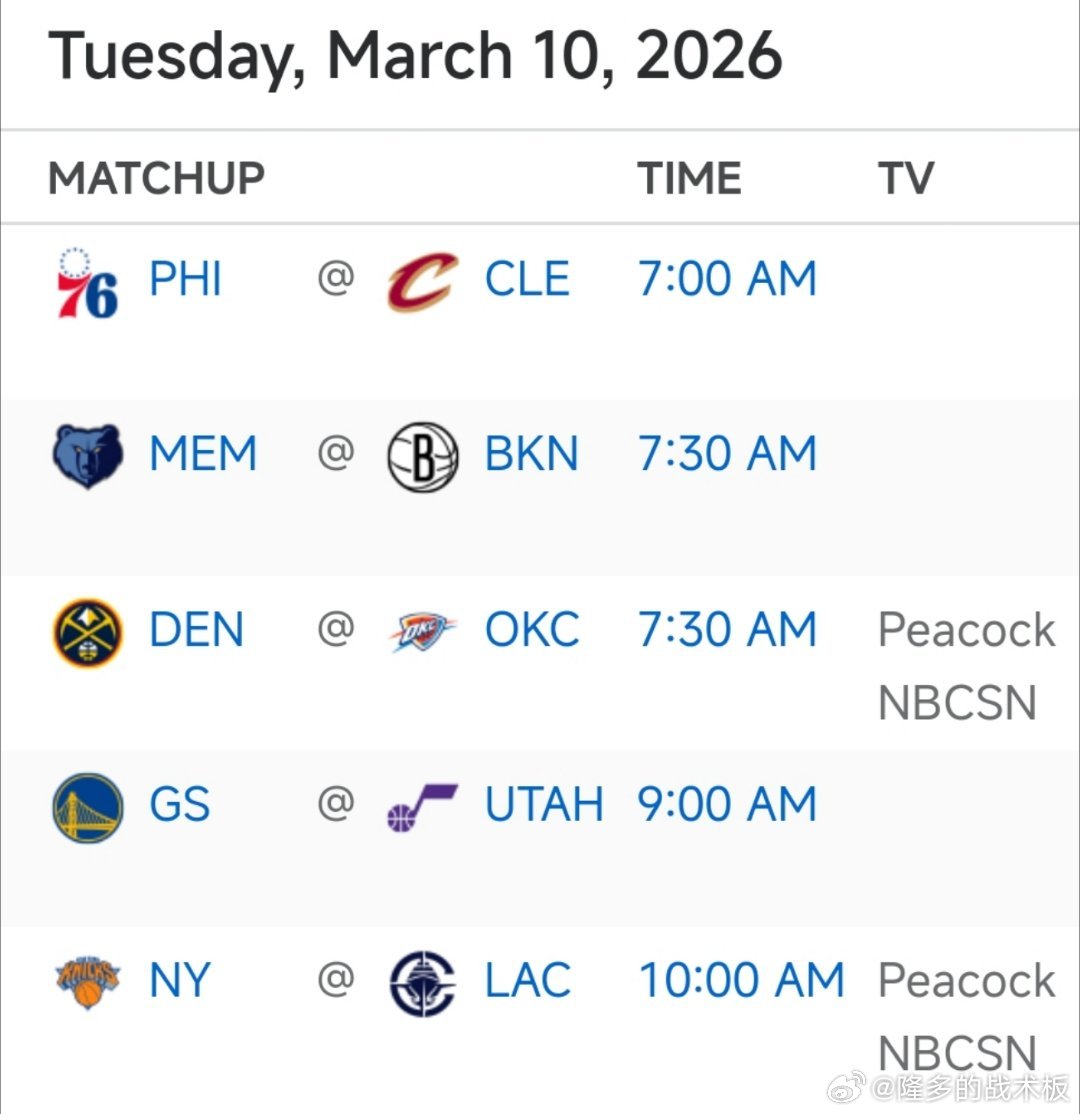Open the LAC team link
Viewport: 1080px width, 1114px height.
click(528, 980)
